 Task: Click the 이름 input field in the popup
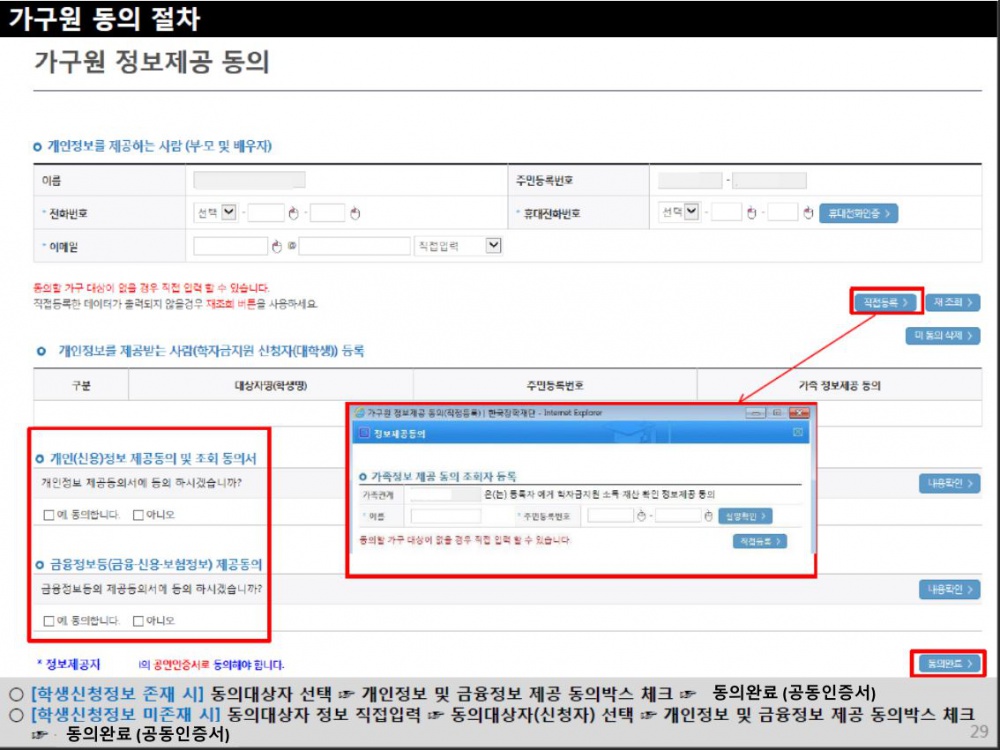click(447, 515)
